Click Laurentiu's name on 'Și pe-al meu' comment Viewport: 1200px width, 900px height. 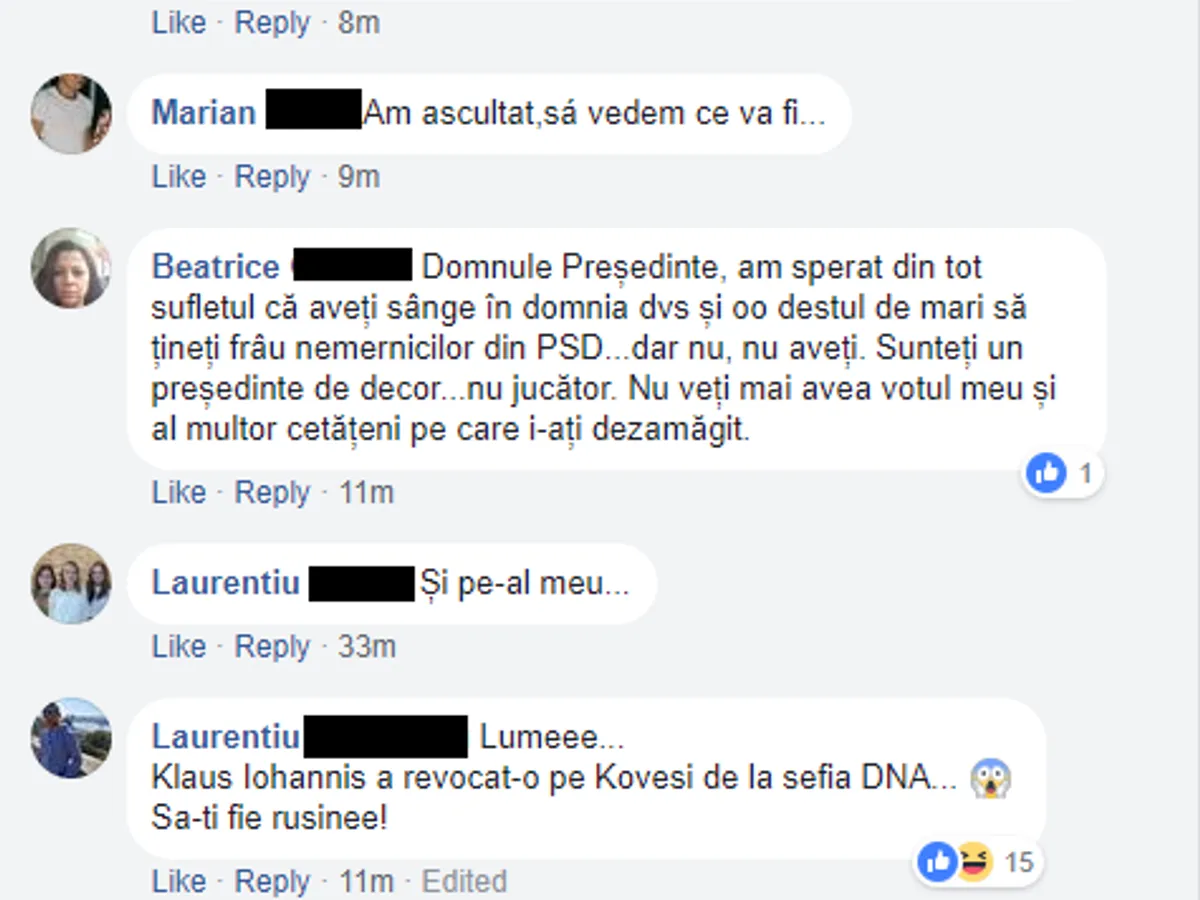click(x=225, y=583)
